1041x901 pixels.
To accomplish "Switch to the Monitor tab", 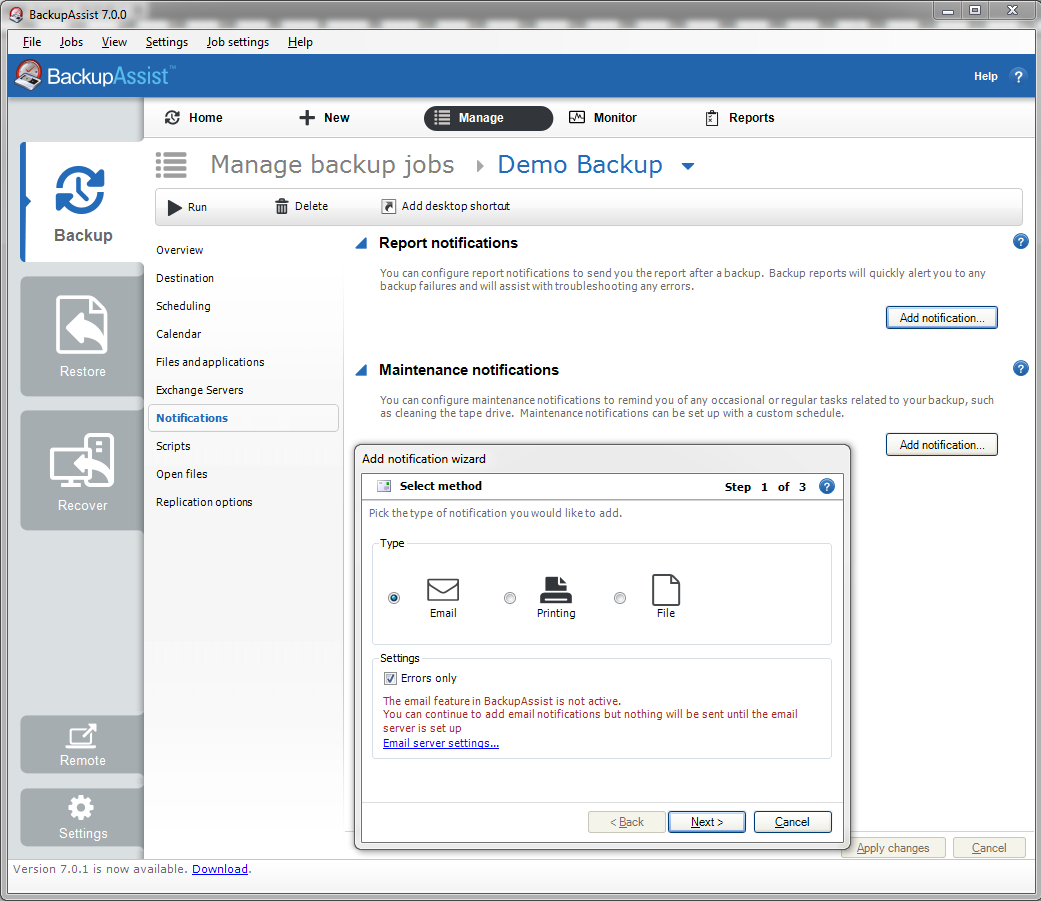I will click(x=602, y=118).
